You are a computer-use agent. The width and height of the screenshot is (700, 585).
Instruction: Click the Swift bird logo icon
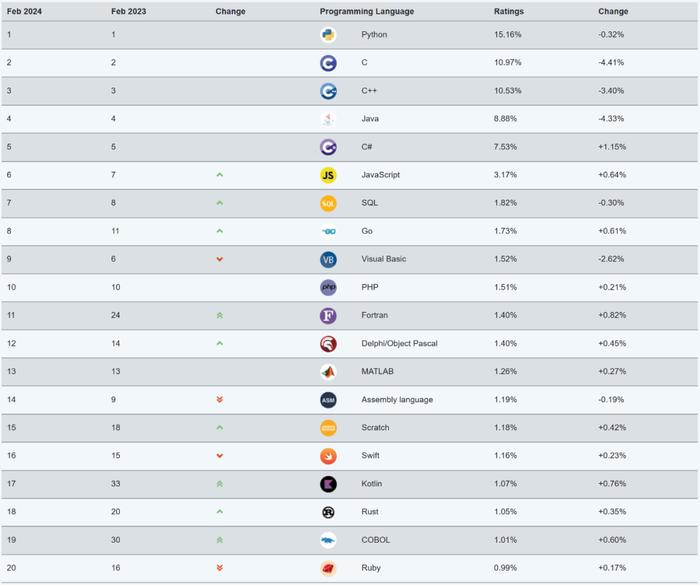pos(328,456)
